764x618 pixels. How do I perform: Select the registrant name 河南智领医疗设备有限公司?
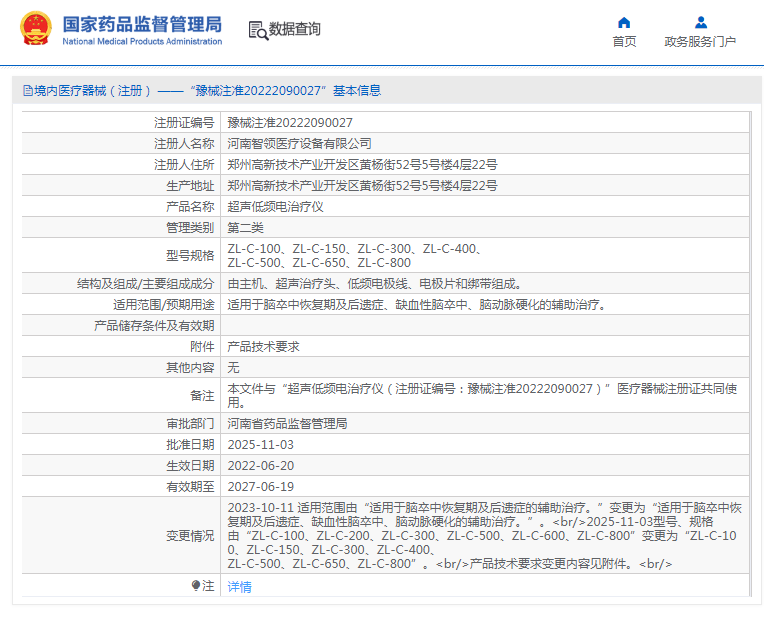click(299, 143)
